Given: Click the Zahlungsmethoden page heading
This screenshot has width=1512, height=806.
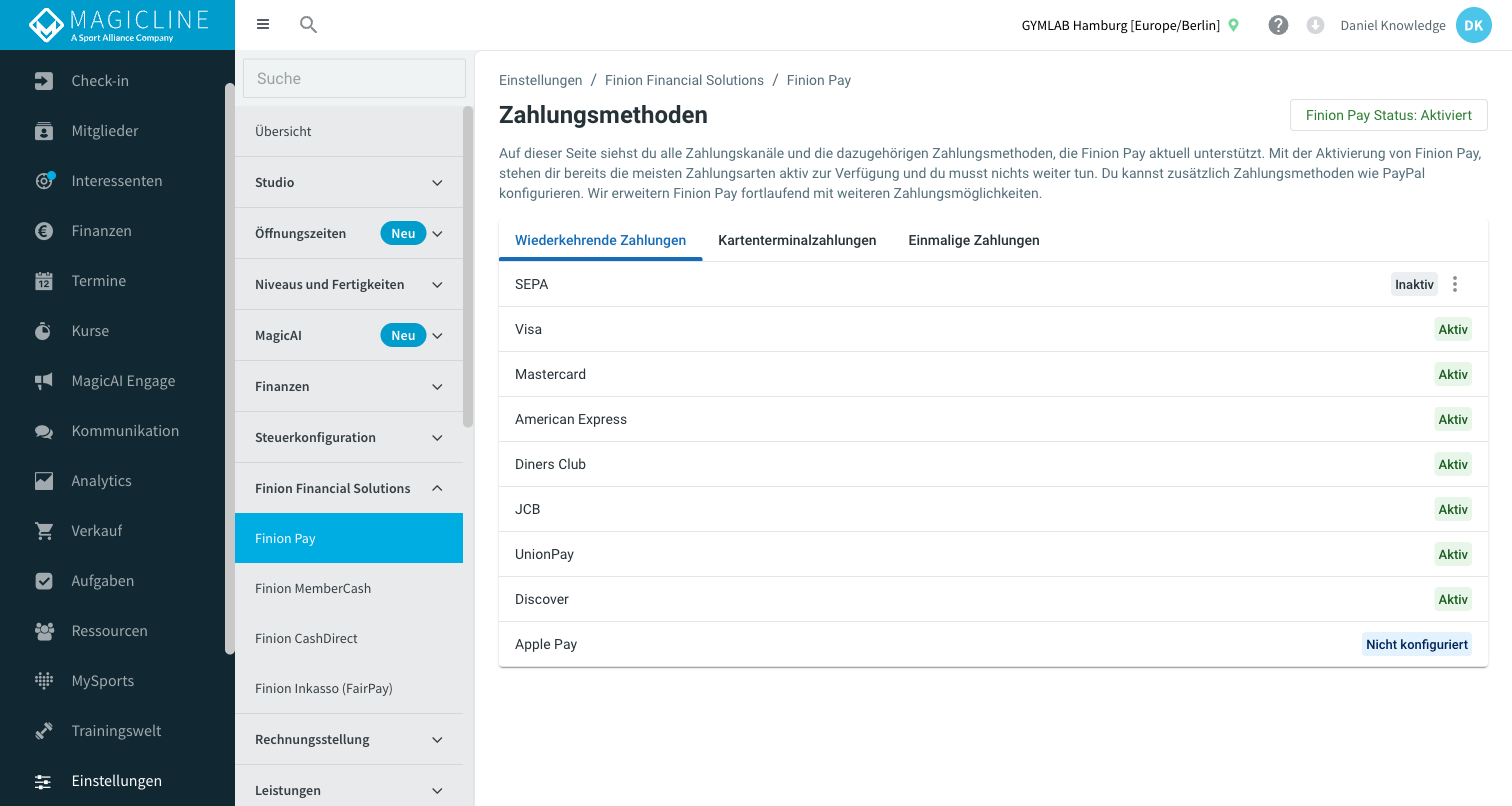Looking at the screenshot, I should pyautogui.click(x=603, y=115).
